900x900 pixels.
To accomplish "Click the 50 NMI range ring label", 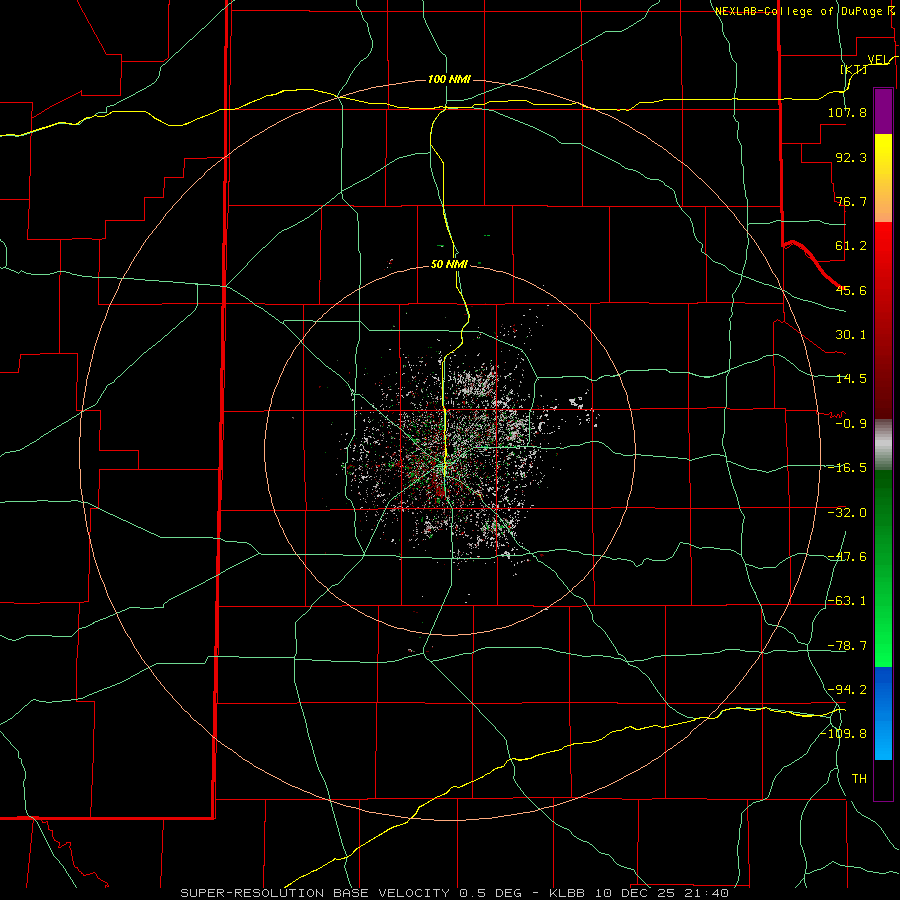I will pos(449,264).
